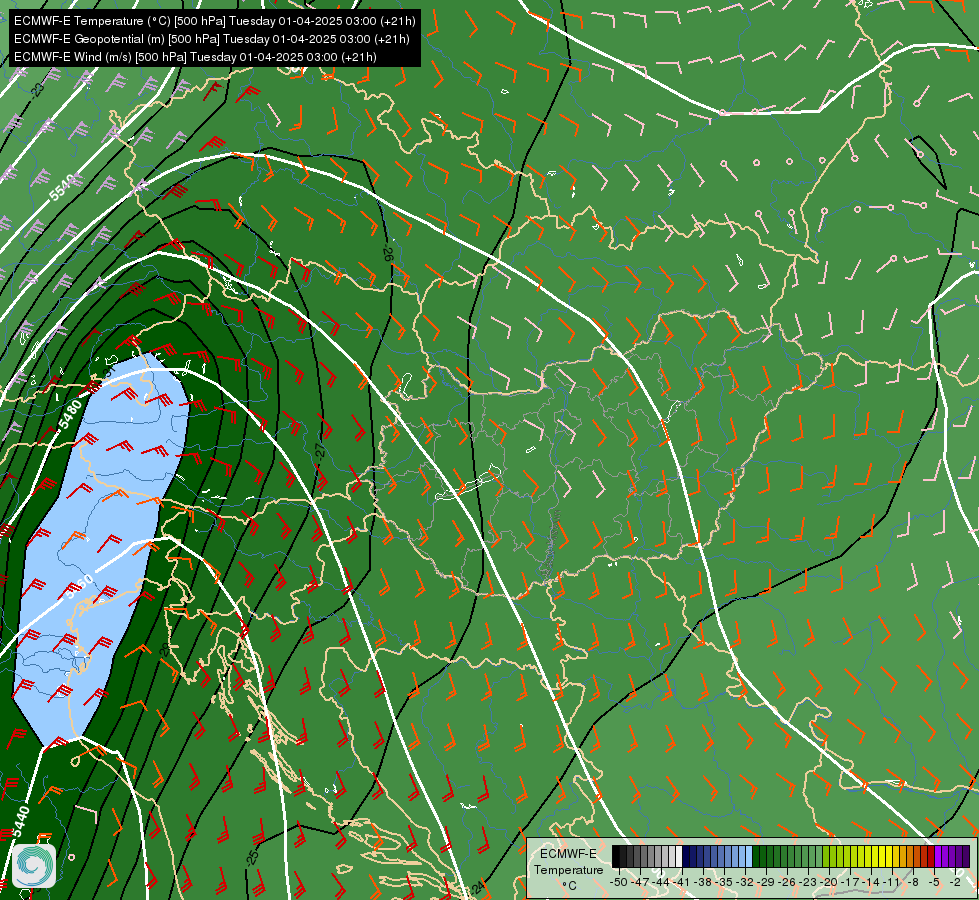The height and width of the screenshot is (900, 979).
Task: Click the -44 value on the legend scale
Action: click(661, 883)
